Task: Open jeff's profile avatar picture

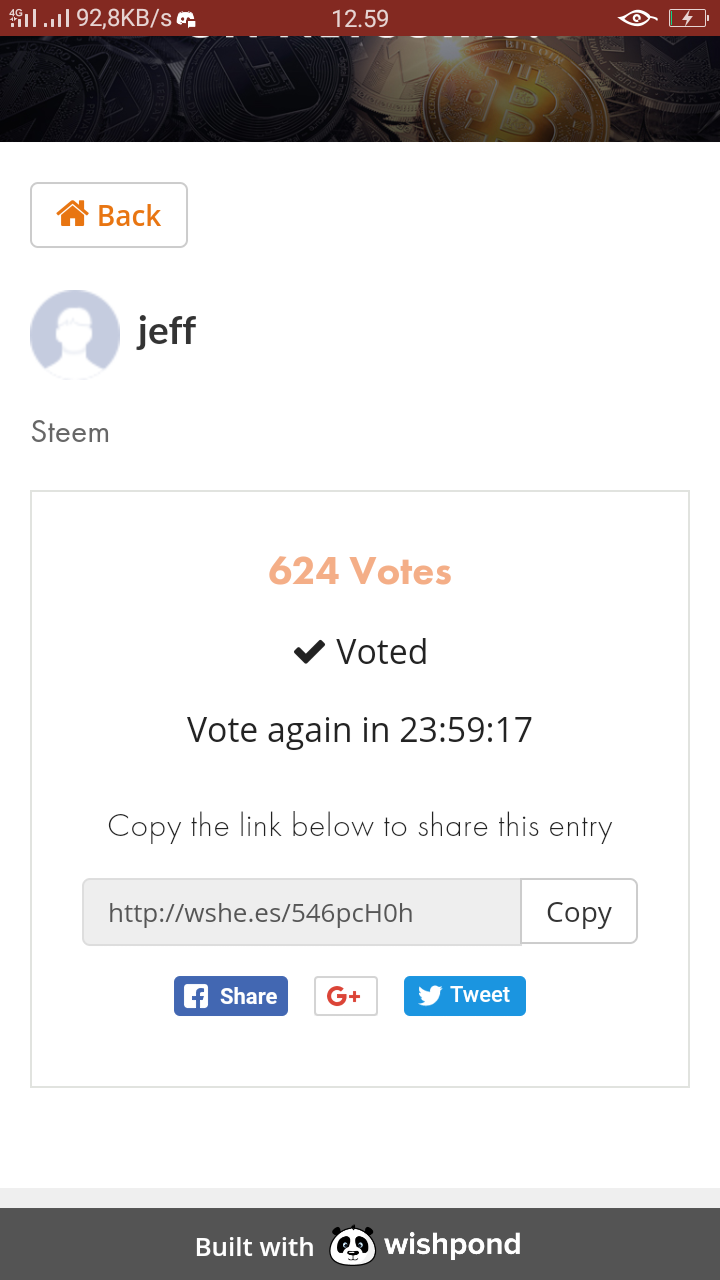Action: (75, 335)
